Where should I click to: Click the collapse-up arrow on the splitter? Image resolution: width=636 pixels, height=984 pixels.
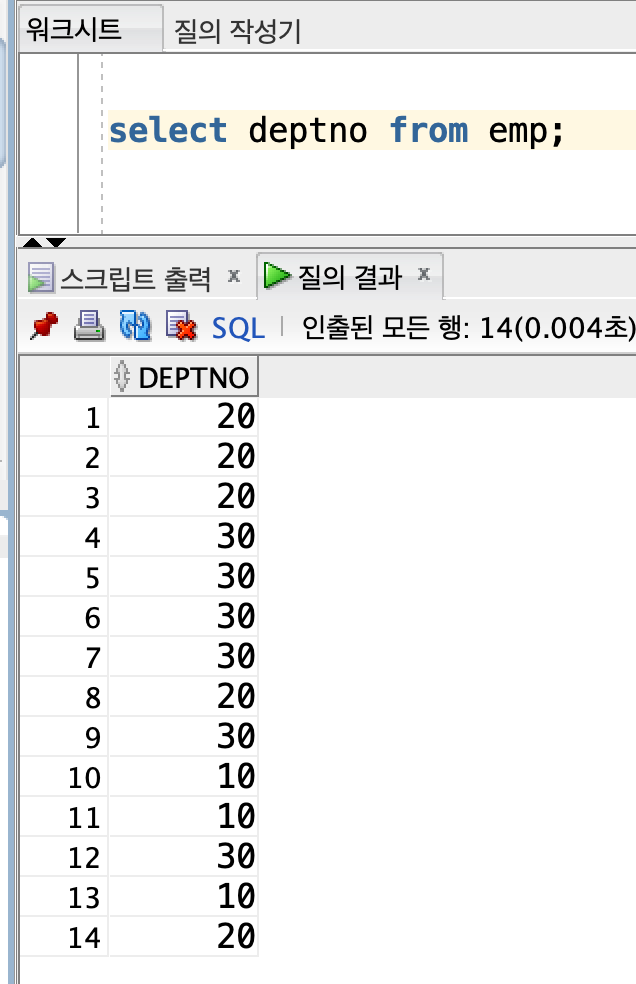(32, 243)
